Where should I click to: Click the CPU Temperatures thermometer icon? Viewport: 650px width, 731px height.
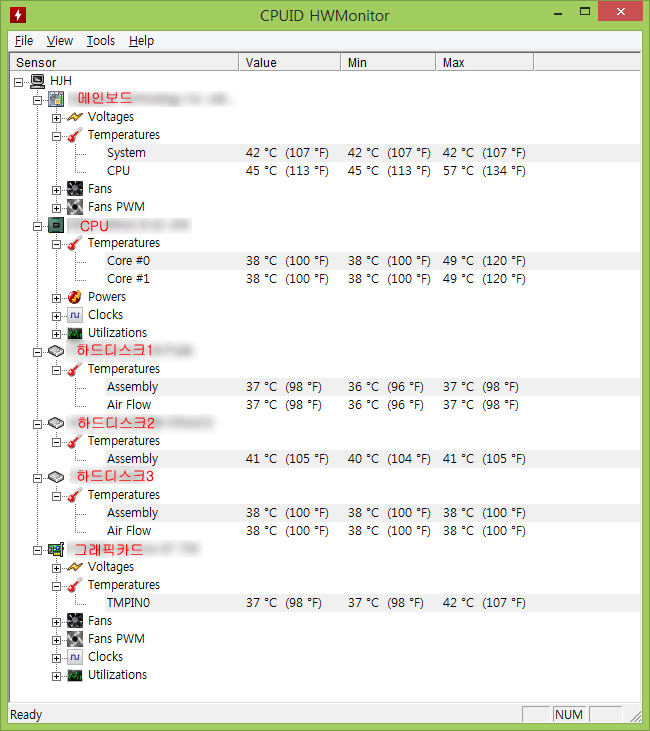[x=75, y=243]
